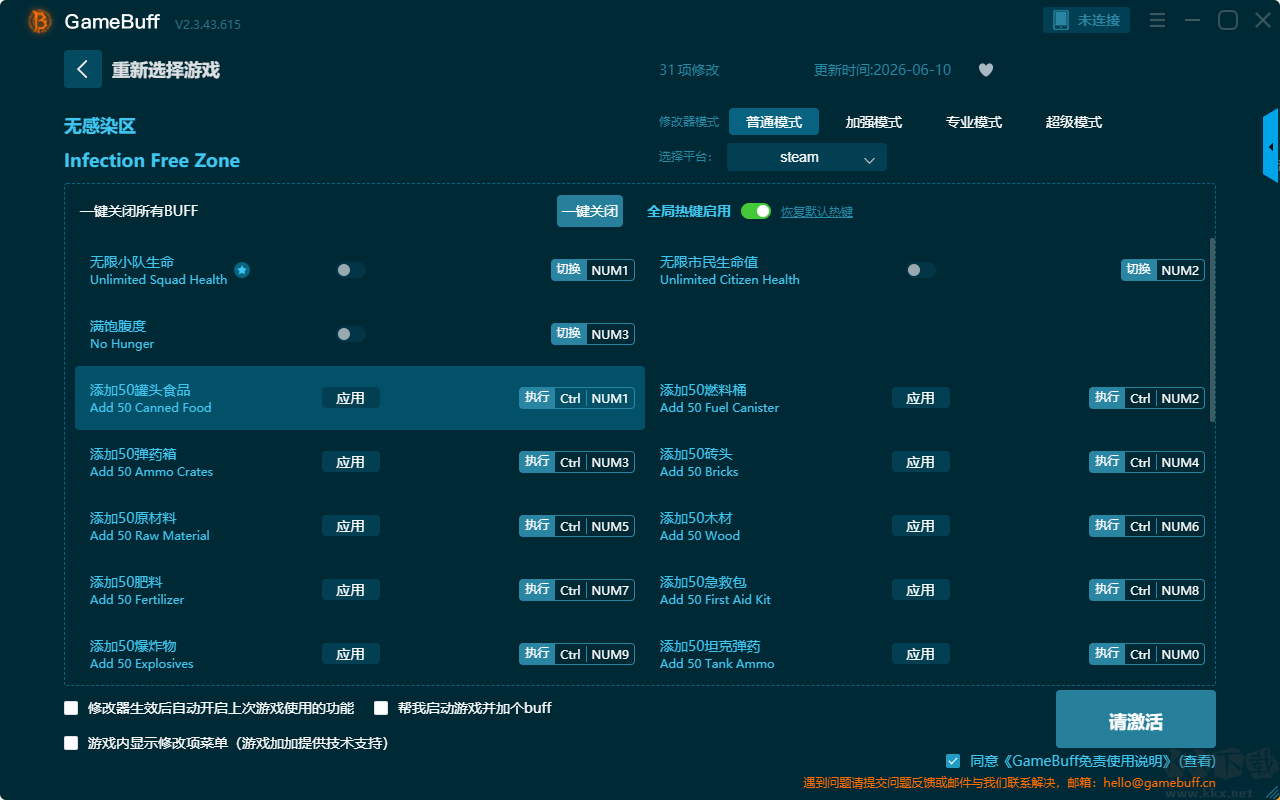The height and width of the screenshot is (800, 1280).
Task: Toggle Unlimited Squad Health switch
Action: coord(351,270)
